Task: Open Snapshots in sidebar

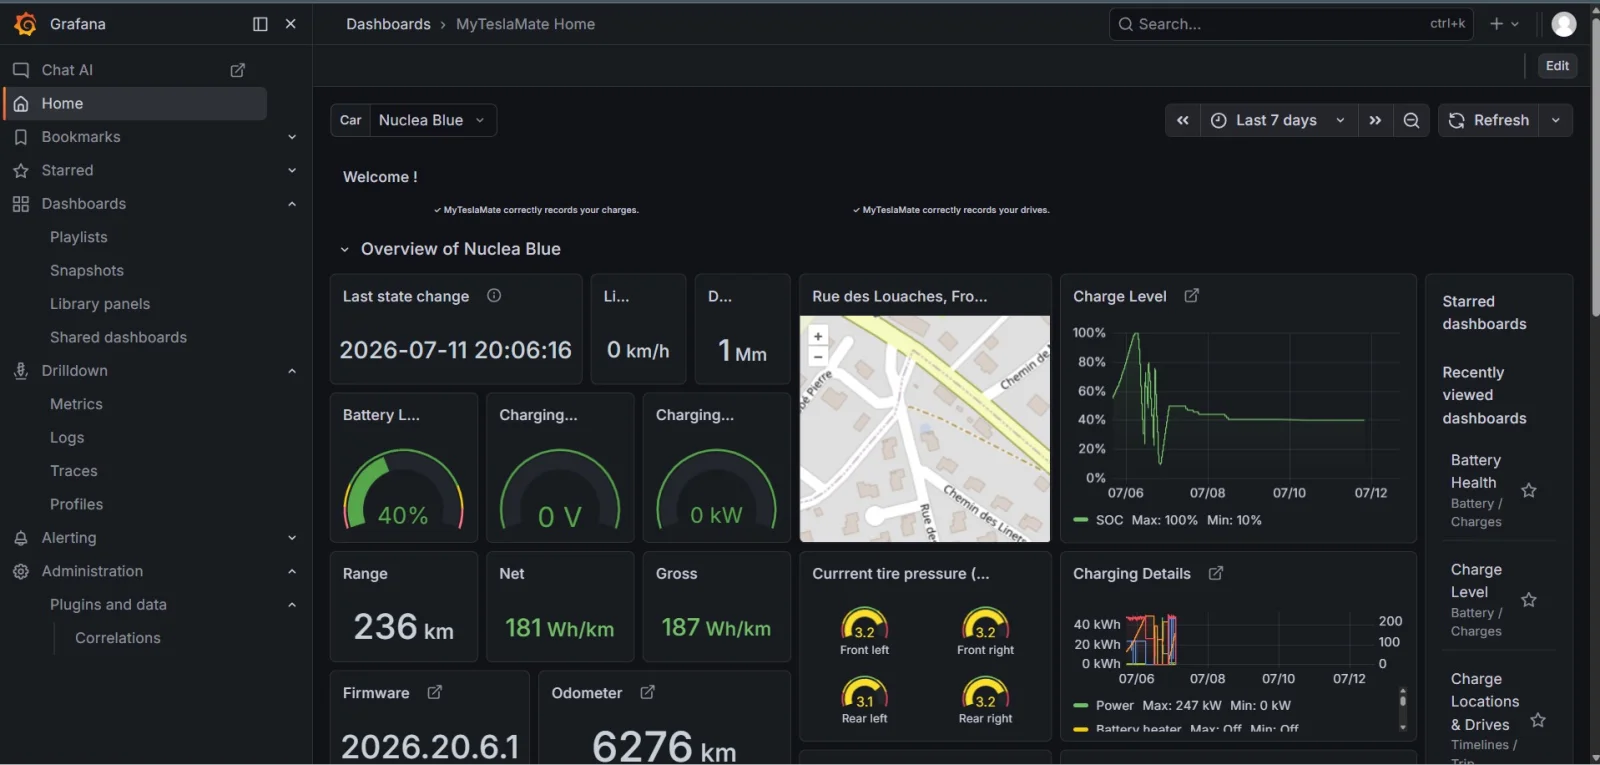Action: 87,271
